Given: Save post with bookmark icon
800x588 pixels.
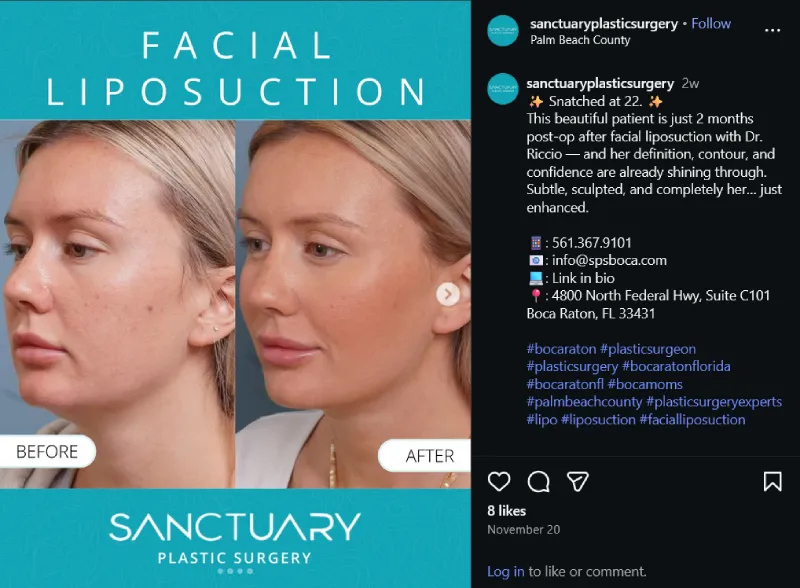Looking at the screenshot, I should pyautogui.click(x=772, y=481).
